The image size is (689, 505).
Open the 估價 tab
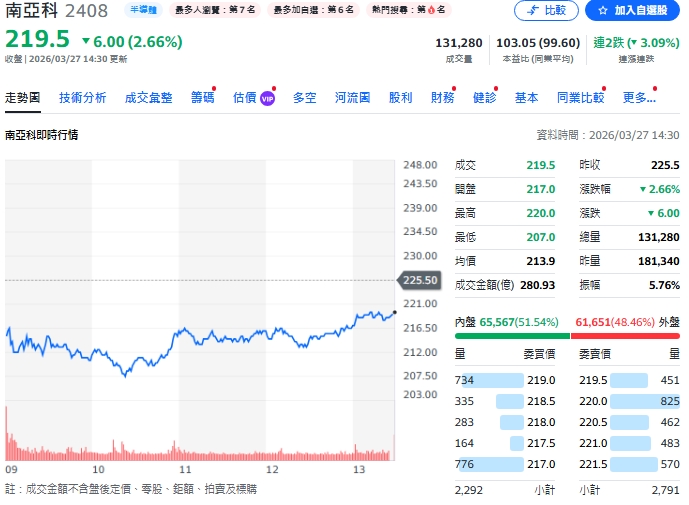pos(245,98)
